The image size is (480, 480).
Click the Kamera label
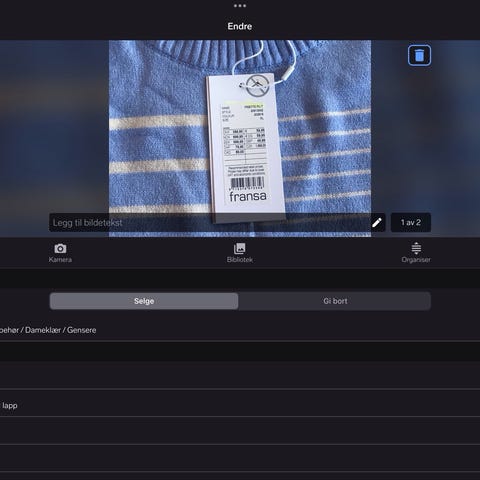click(x=60, y=260)
